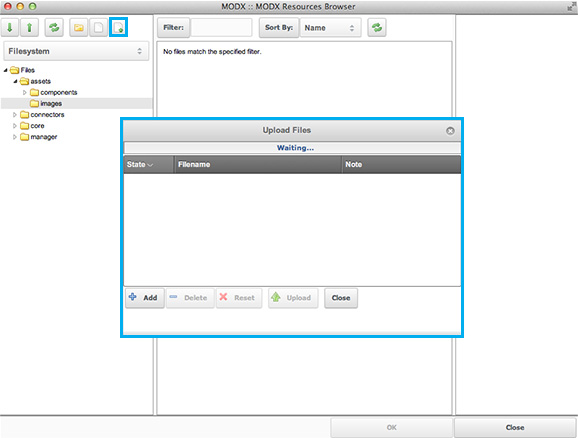The image size is (578, 438).
Task: Sort by the State column header
Action: click(149, 164)
